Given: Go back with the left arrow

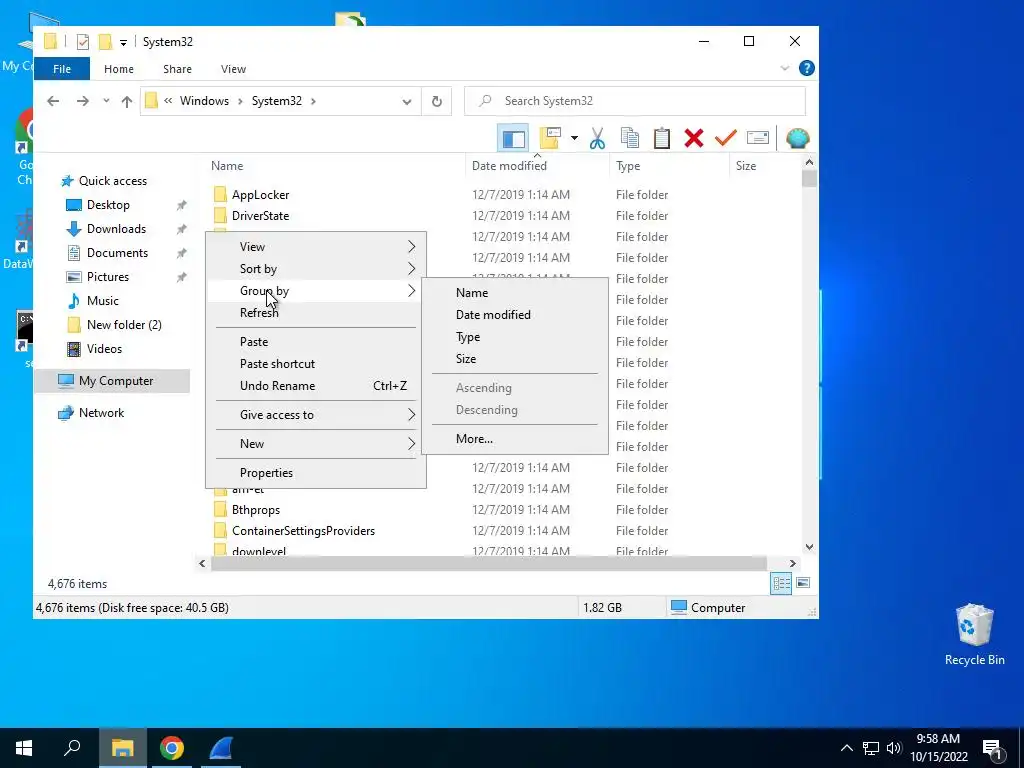Looking at the screenshot, I should [53, 101].
